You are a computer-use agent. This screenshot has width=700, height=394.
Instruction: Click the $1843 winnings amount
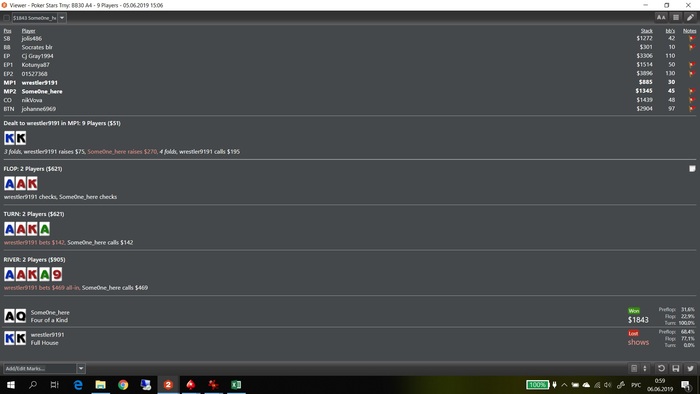638,319
